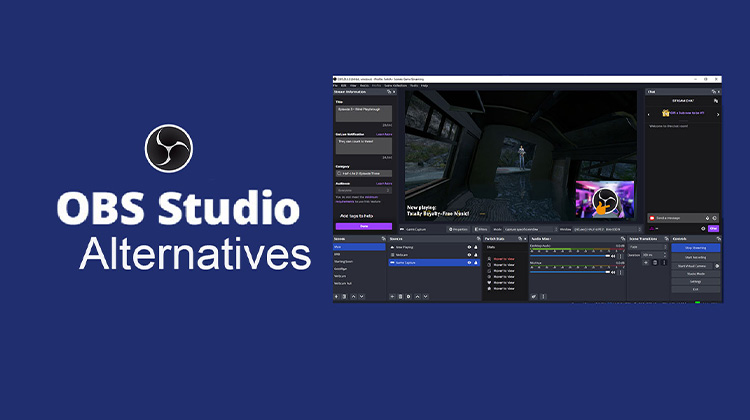Open Audio Mixer advanced properties gear icon

(x=534, y=297)
